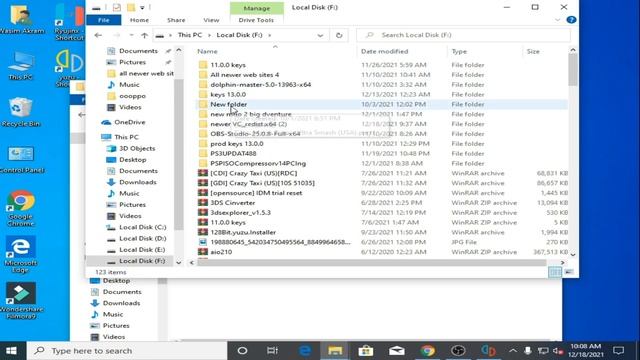Expand the address bar history dropdown
The image size is (640, 360).
[320, 36]
